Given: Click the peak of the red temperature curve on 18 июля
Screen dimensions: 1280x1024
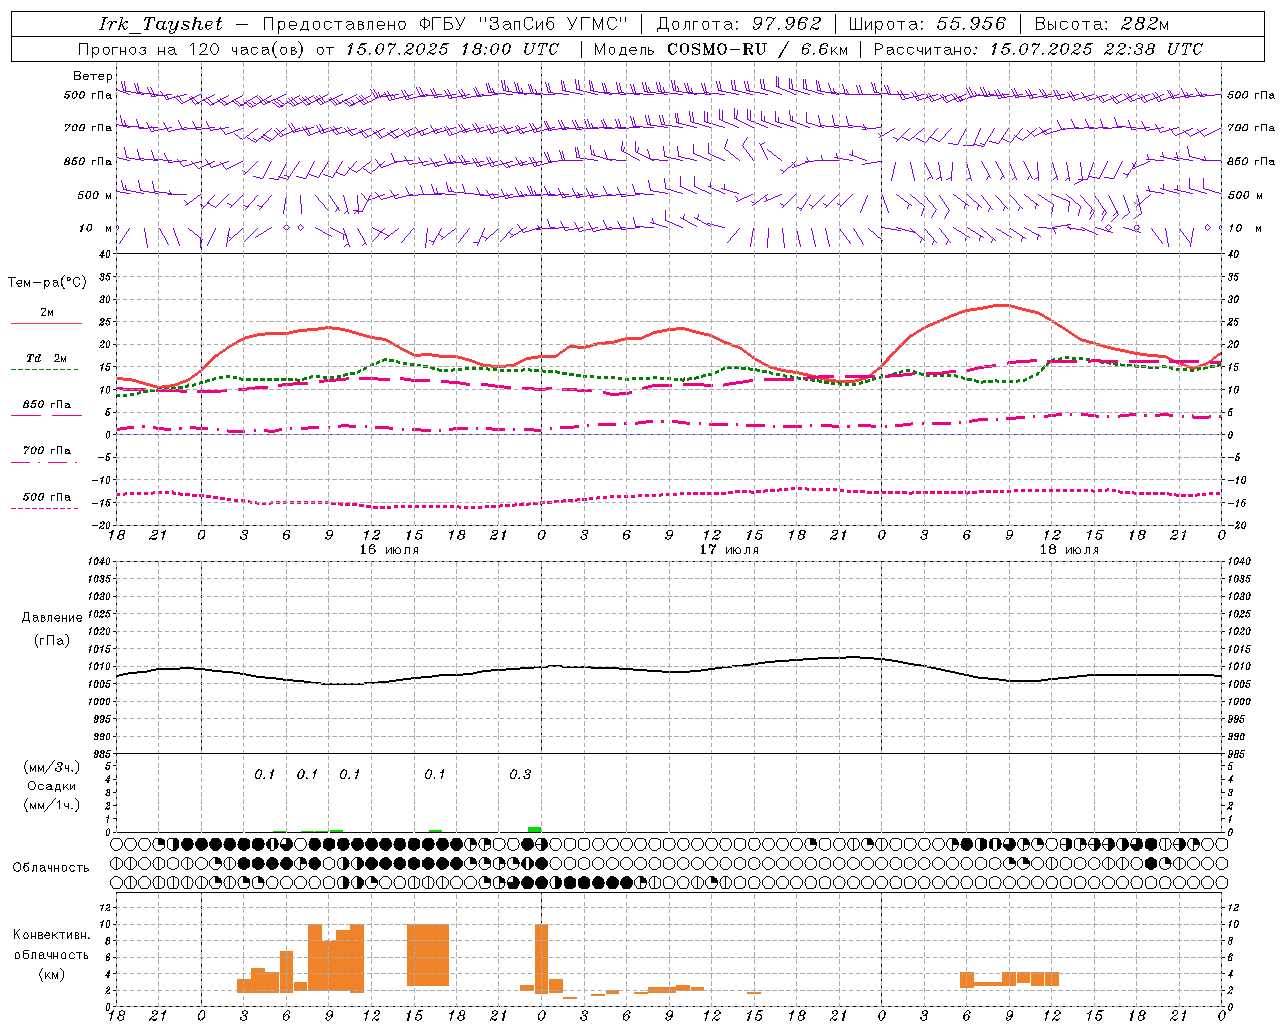Looking at the screenshot, I should [1001, 304].
